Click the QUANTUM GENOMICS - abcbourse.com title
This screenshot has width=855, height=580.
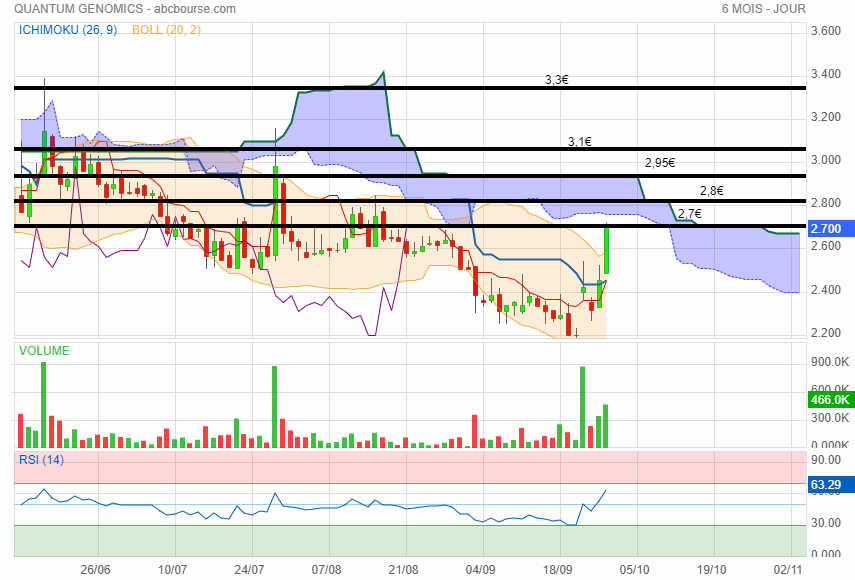point(125,9)
